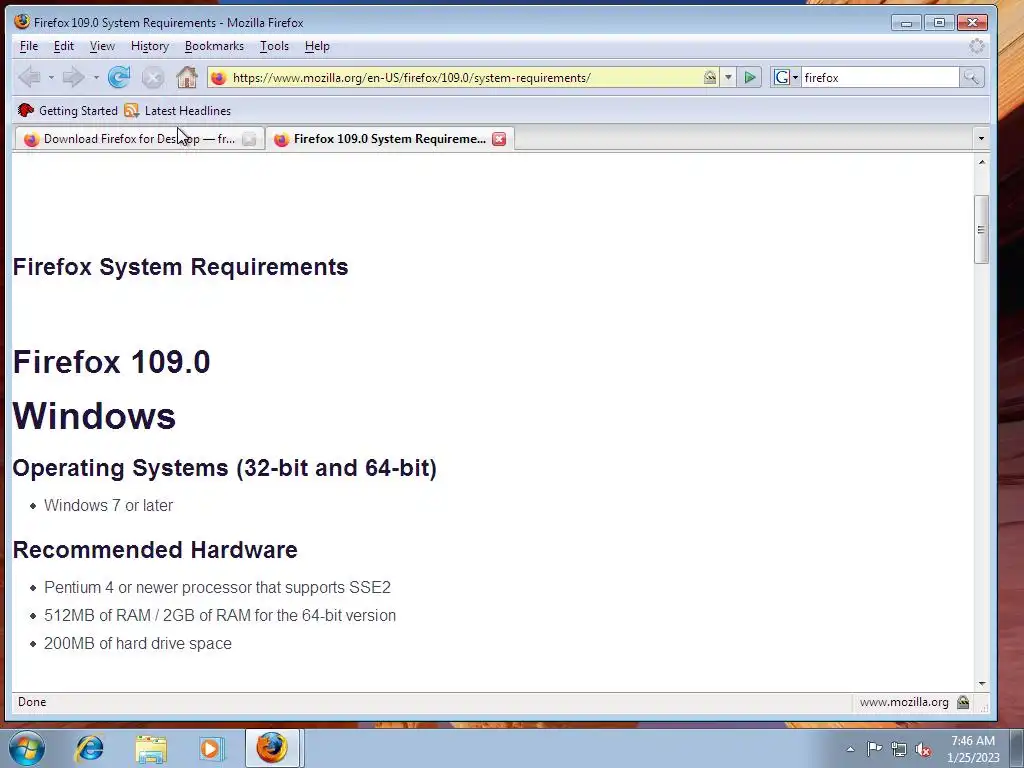This screenshot has height=768, width=1024.
Task: Click the activity throbber icon
Action: coord(976,46)
